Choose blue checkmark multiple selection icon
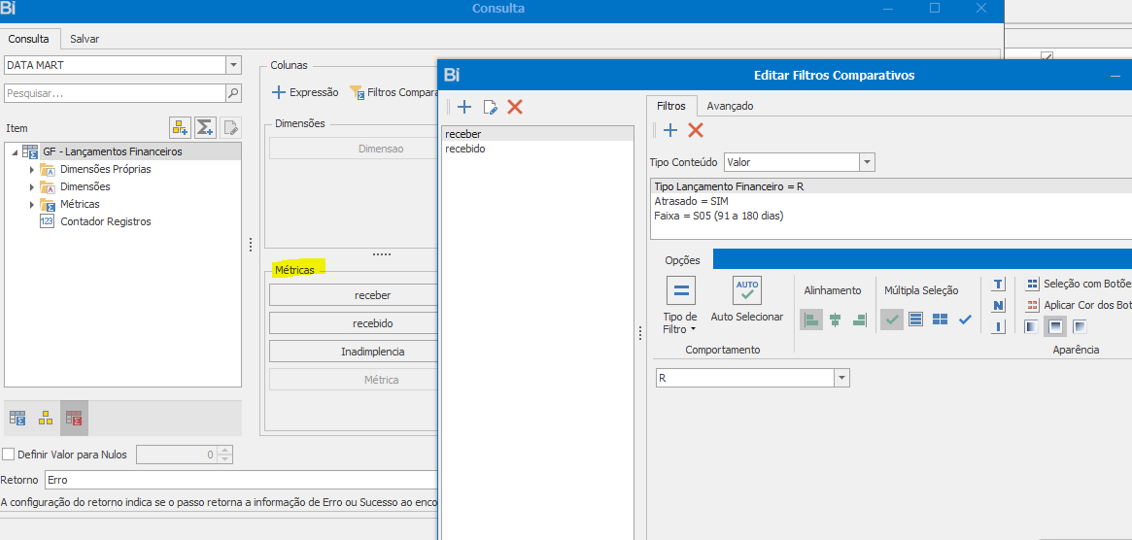This screenshot has height=540, width=1132. [965, 320]
